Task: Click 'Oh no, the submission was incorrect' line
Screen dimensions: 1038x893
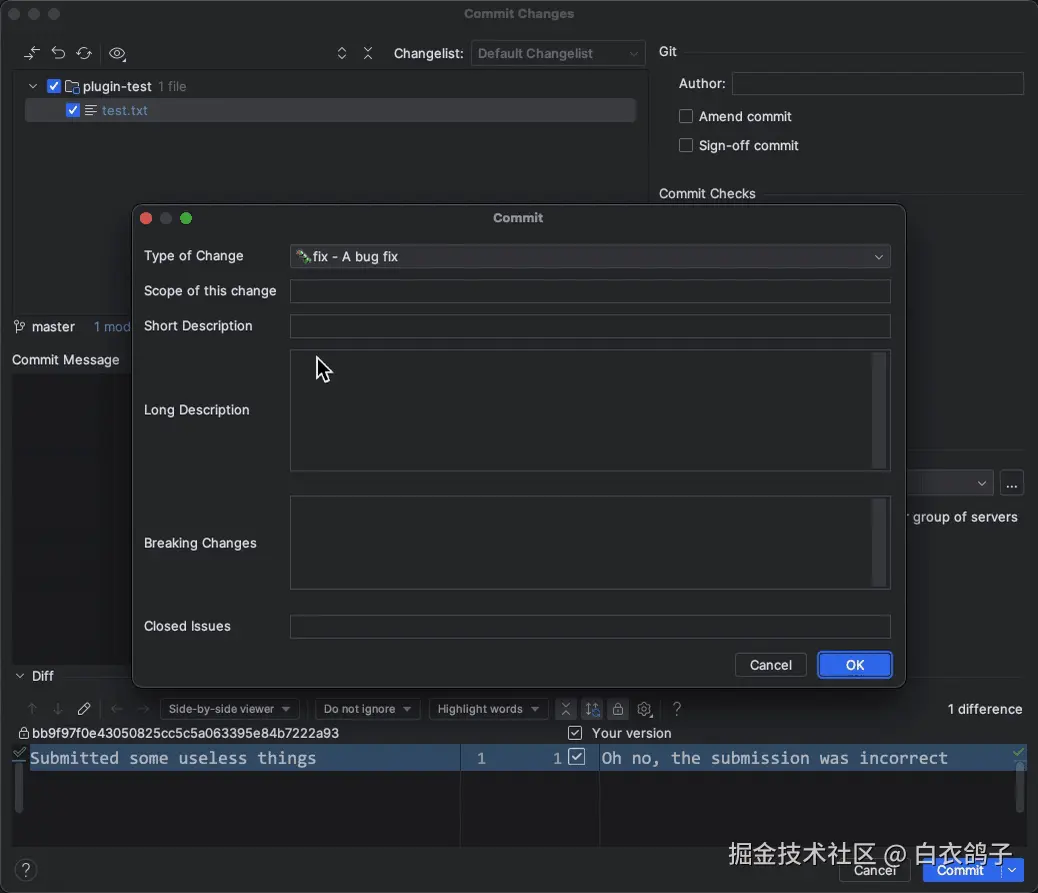Action: click(775, 758)
